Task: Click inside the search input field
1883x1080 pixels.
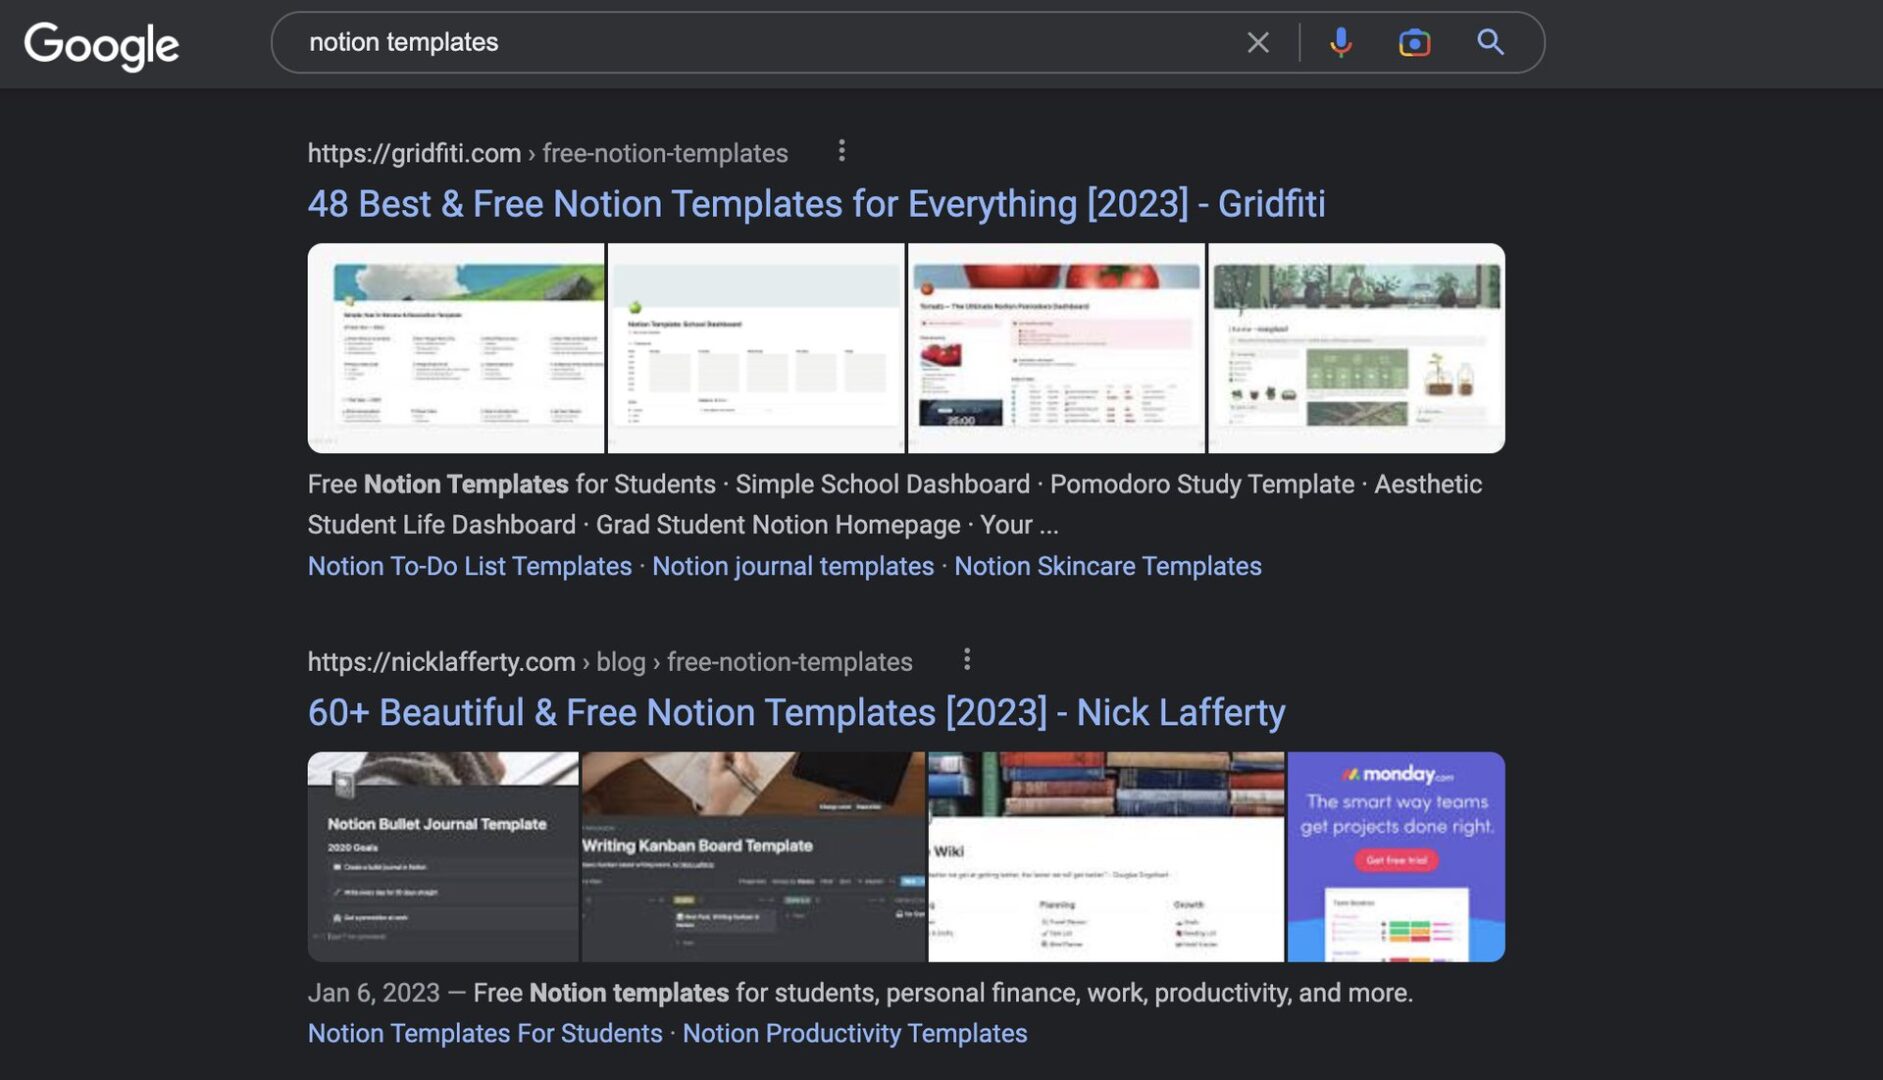Action: 700,42
